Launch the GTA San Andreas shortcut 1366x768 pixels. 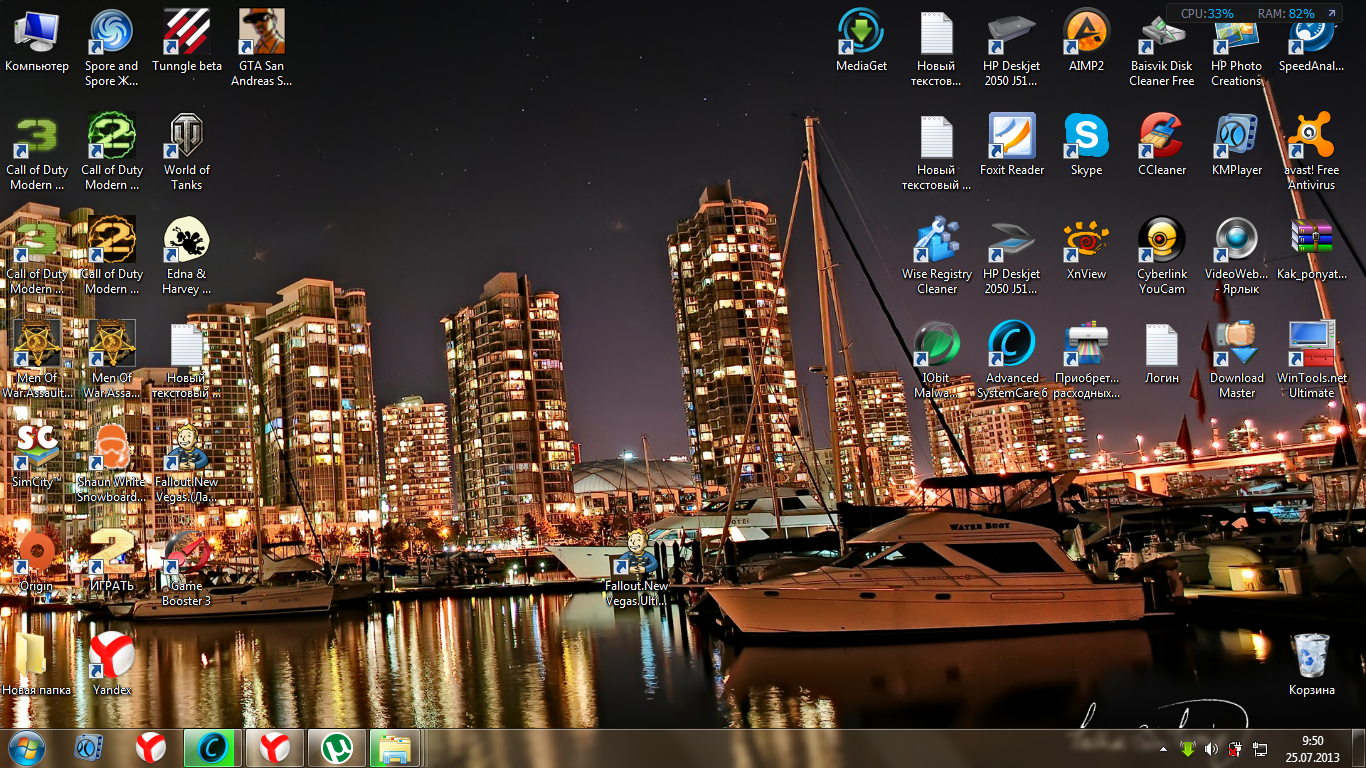(x=261, y=33)
